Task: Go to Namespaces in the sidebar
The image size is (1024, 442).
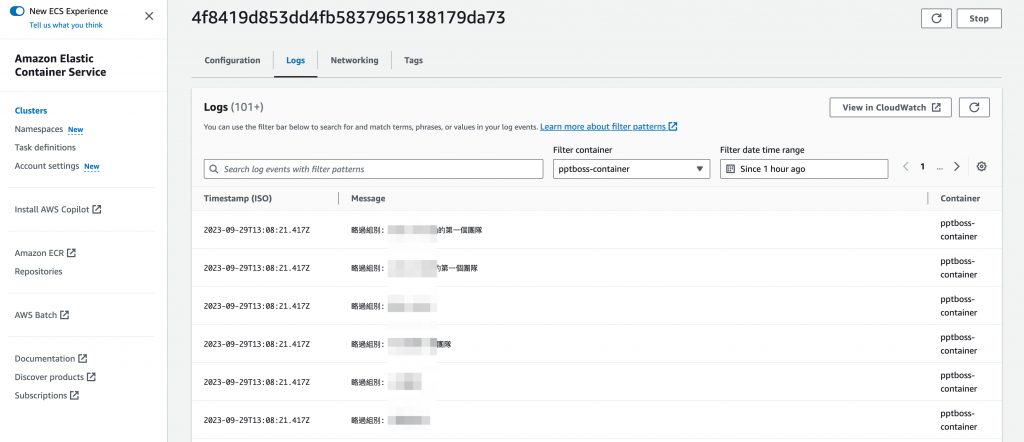Action: (39, 129)
